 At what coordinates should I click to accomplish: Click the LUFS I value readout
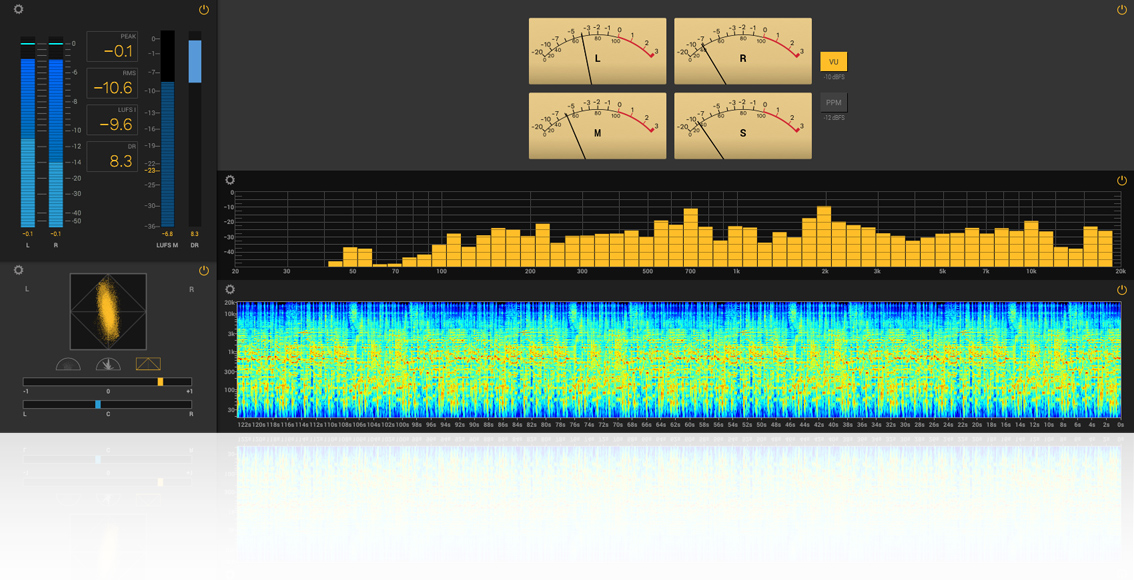[112, 120]
